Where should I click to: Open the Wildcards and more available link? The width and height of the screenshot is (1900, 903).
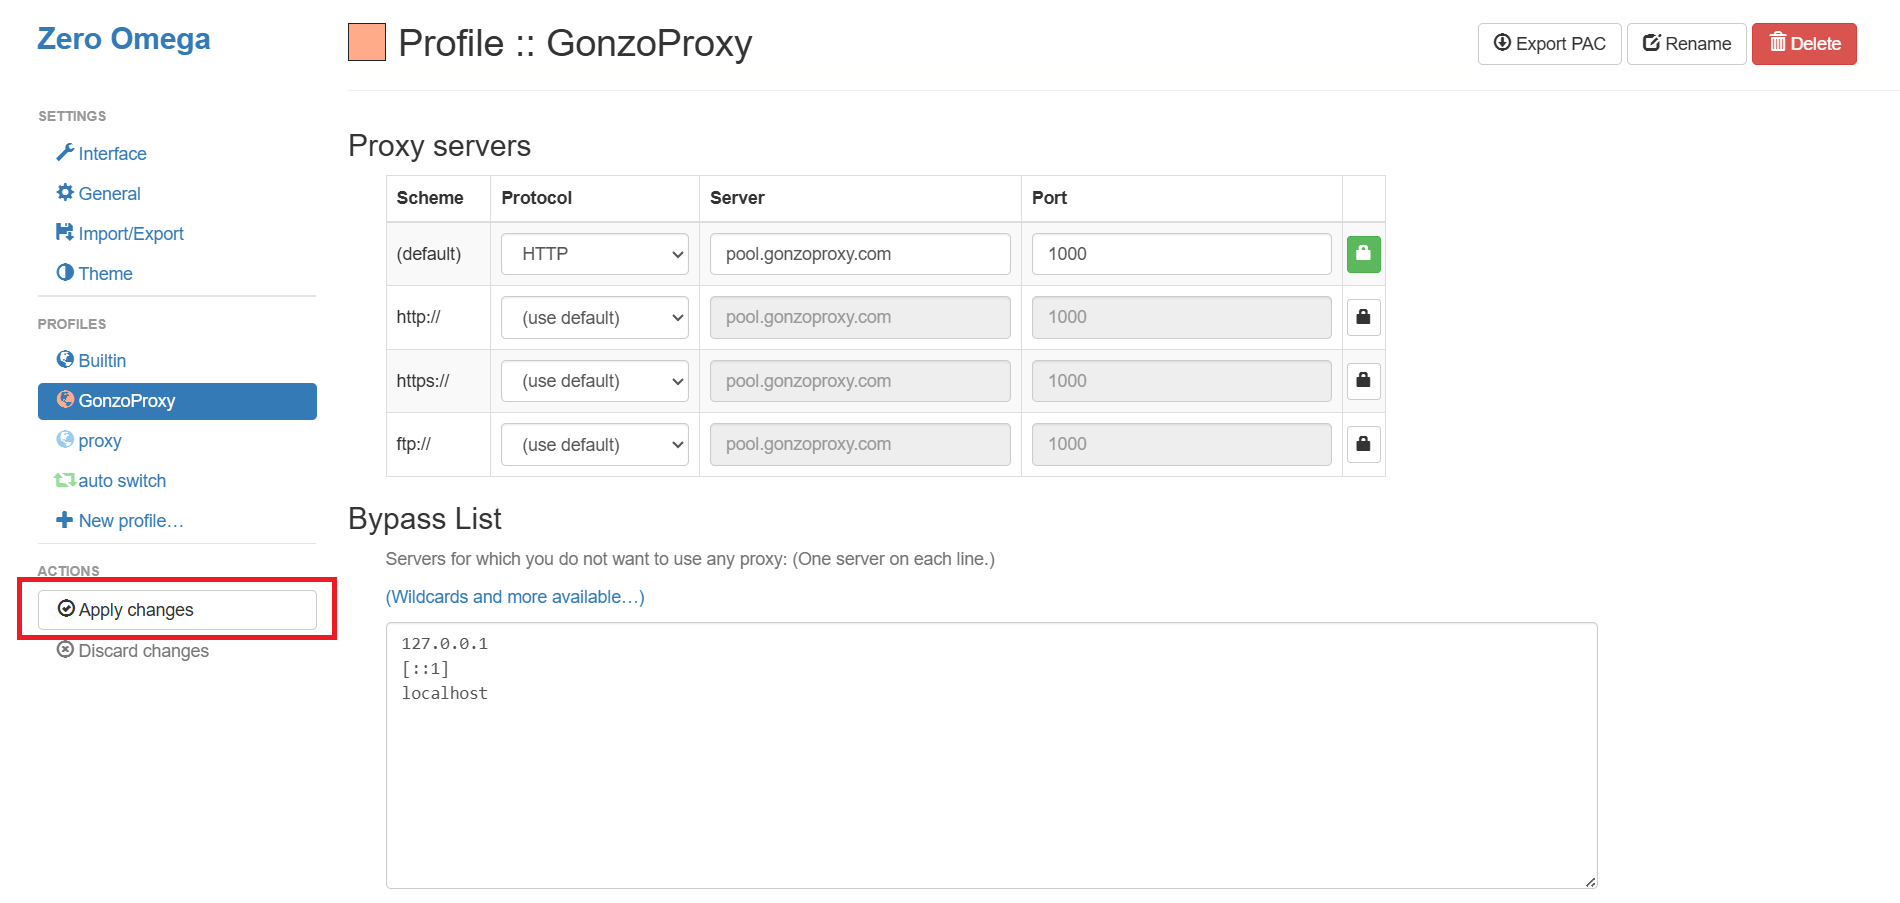(x=515, y=597)
